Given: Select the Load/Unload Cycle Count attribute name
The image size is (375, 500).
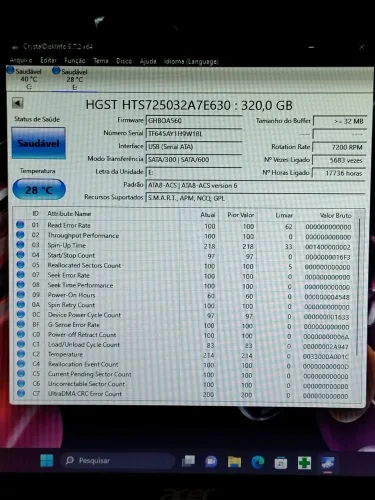Looking at the screenshot, I should tap(84, 344).
